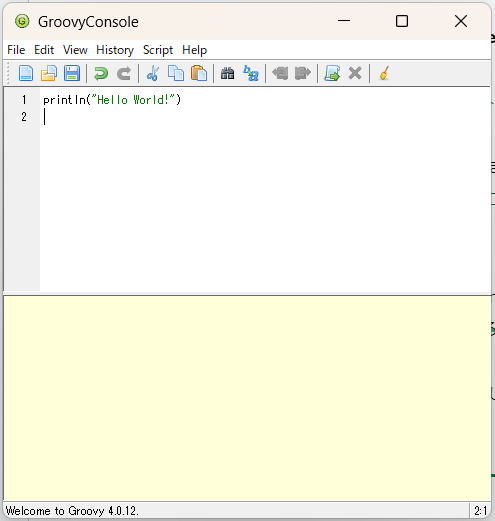Click the Interrupt script X icon

[x=355, y=73]
